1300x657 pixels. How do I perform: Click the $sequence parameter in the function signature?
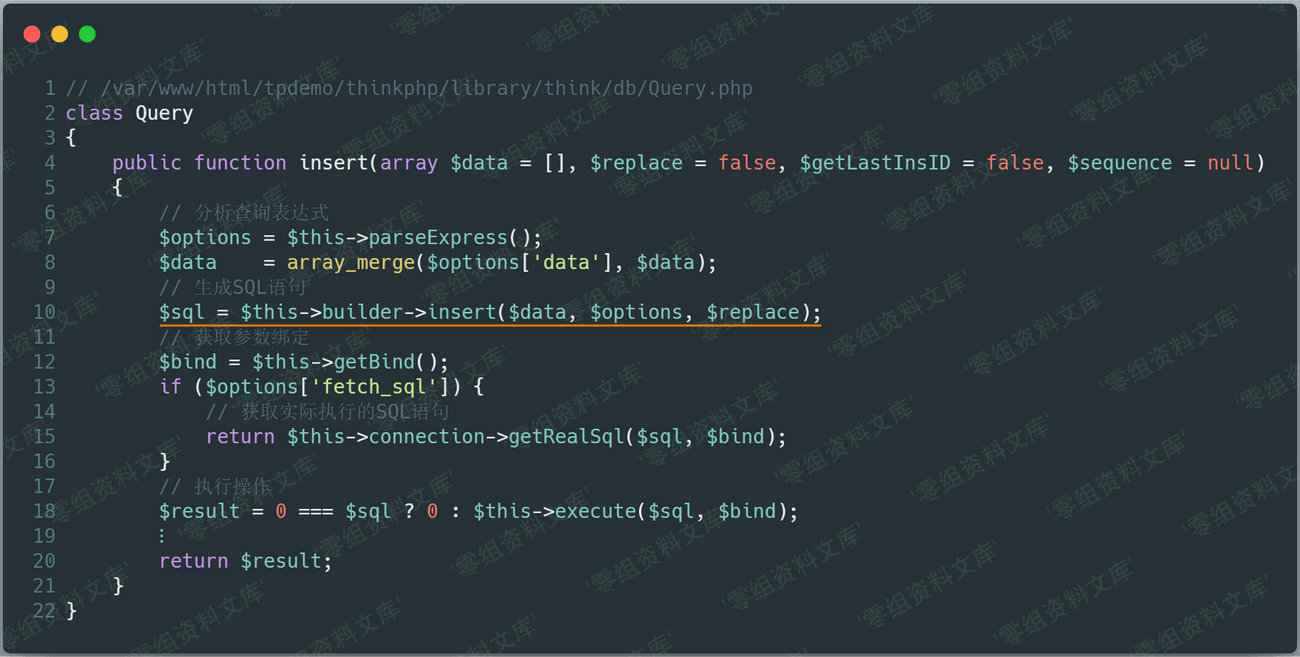(x=1120, y=163)
